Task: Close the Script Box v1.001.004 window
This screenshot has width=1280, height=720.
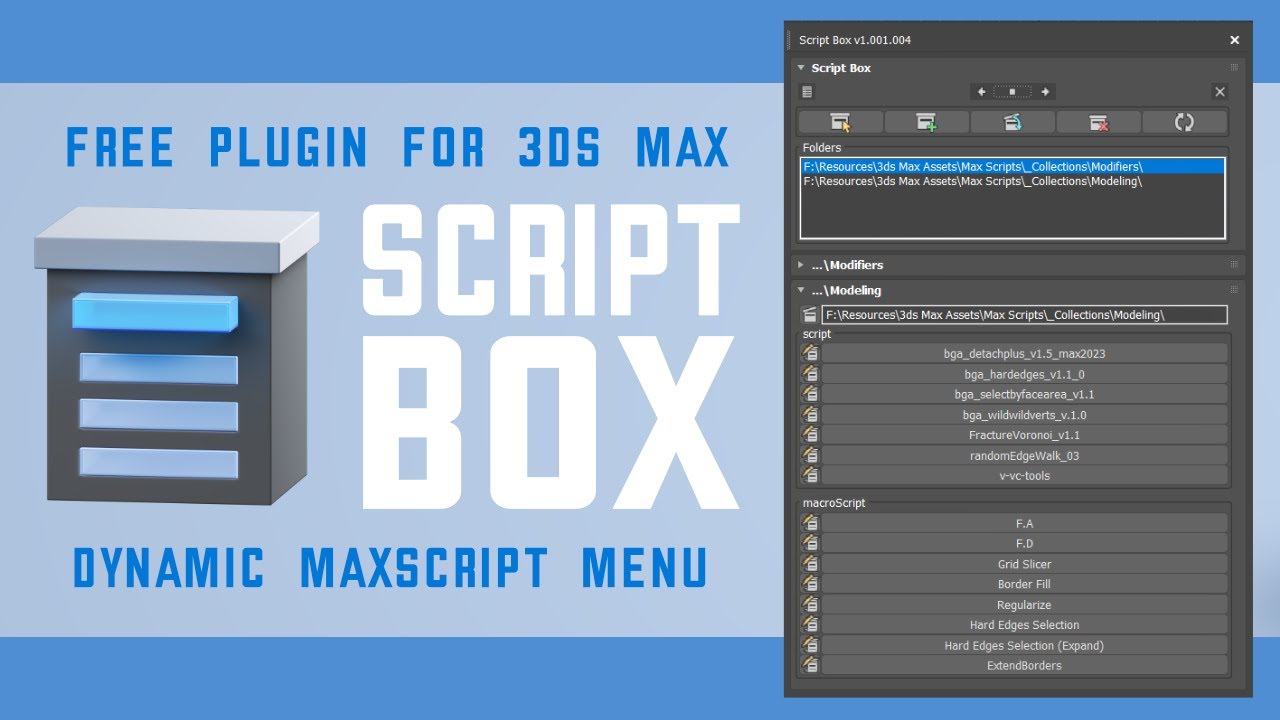Action: click(1234, 40)
